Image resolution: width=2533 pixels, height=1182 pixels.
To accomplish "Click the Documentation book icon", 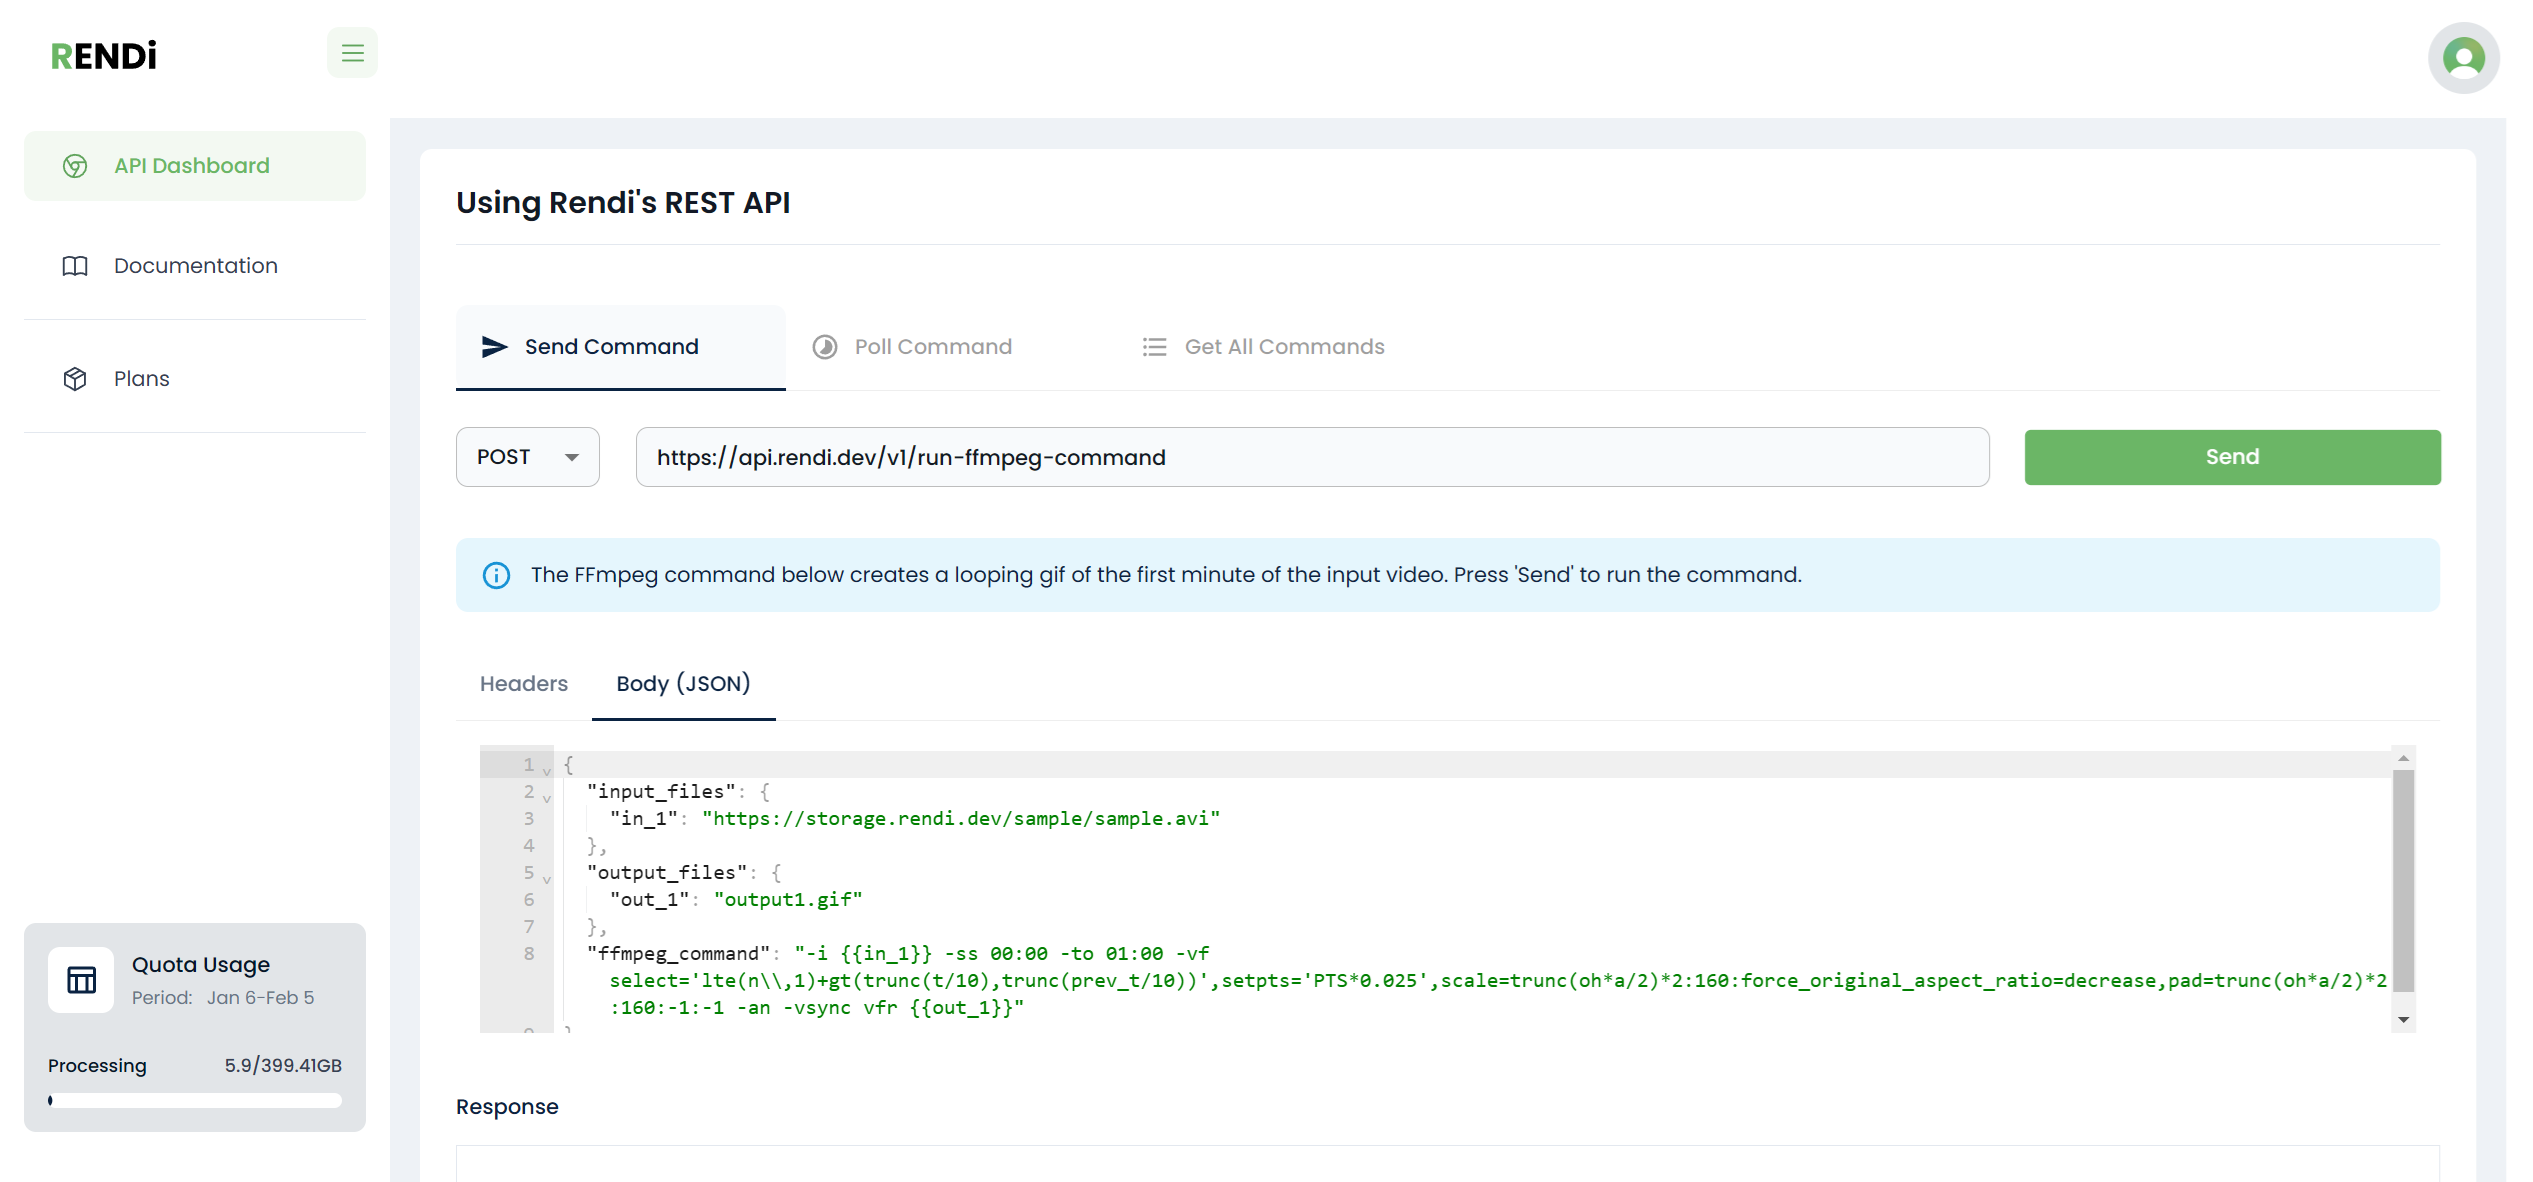I will click(75, 266).
